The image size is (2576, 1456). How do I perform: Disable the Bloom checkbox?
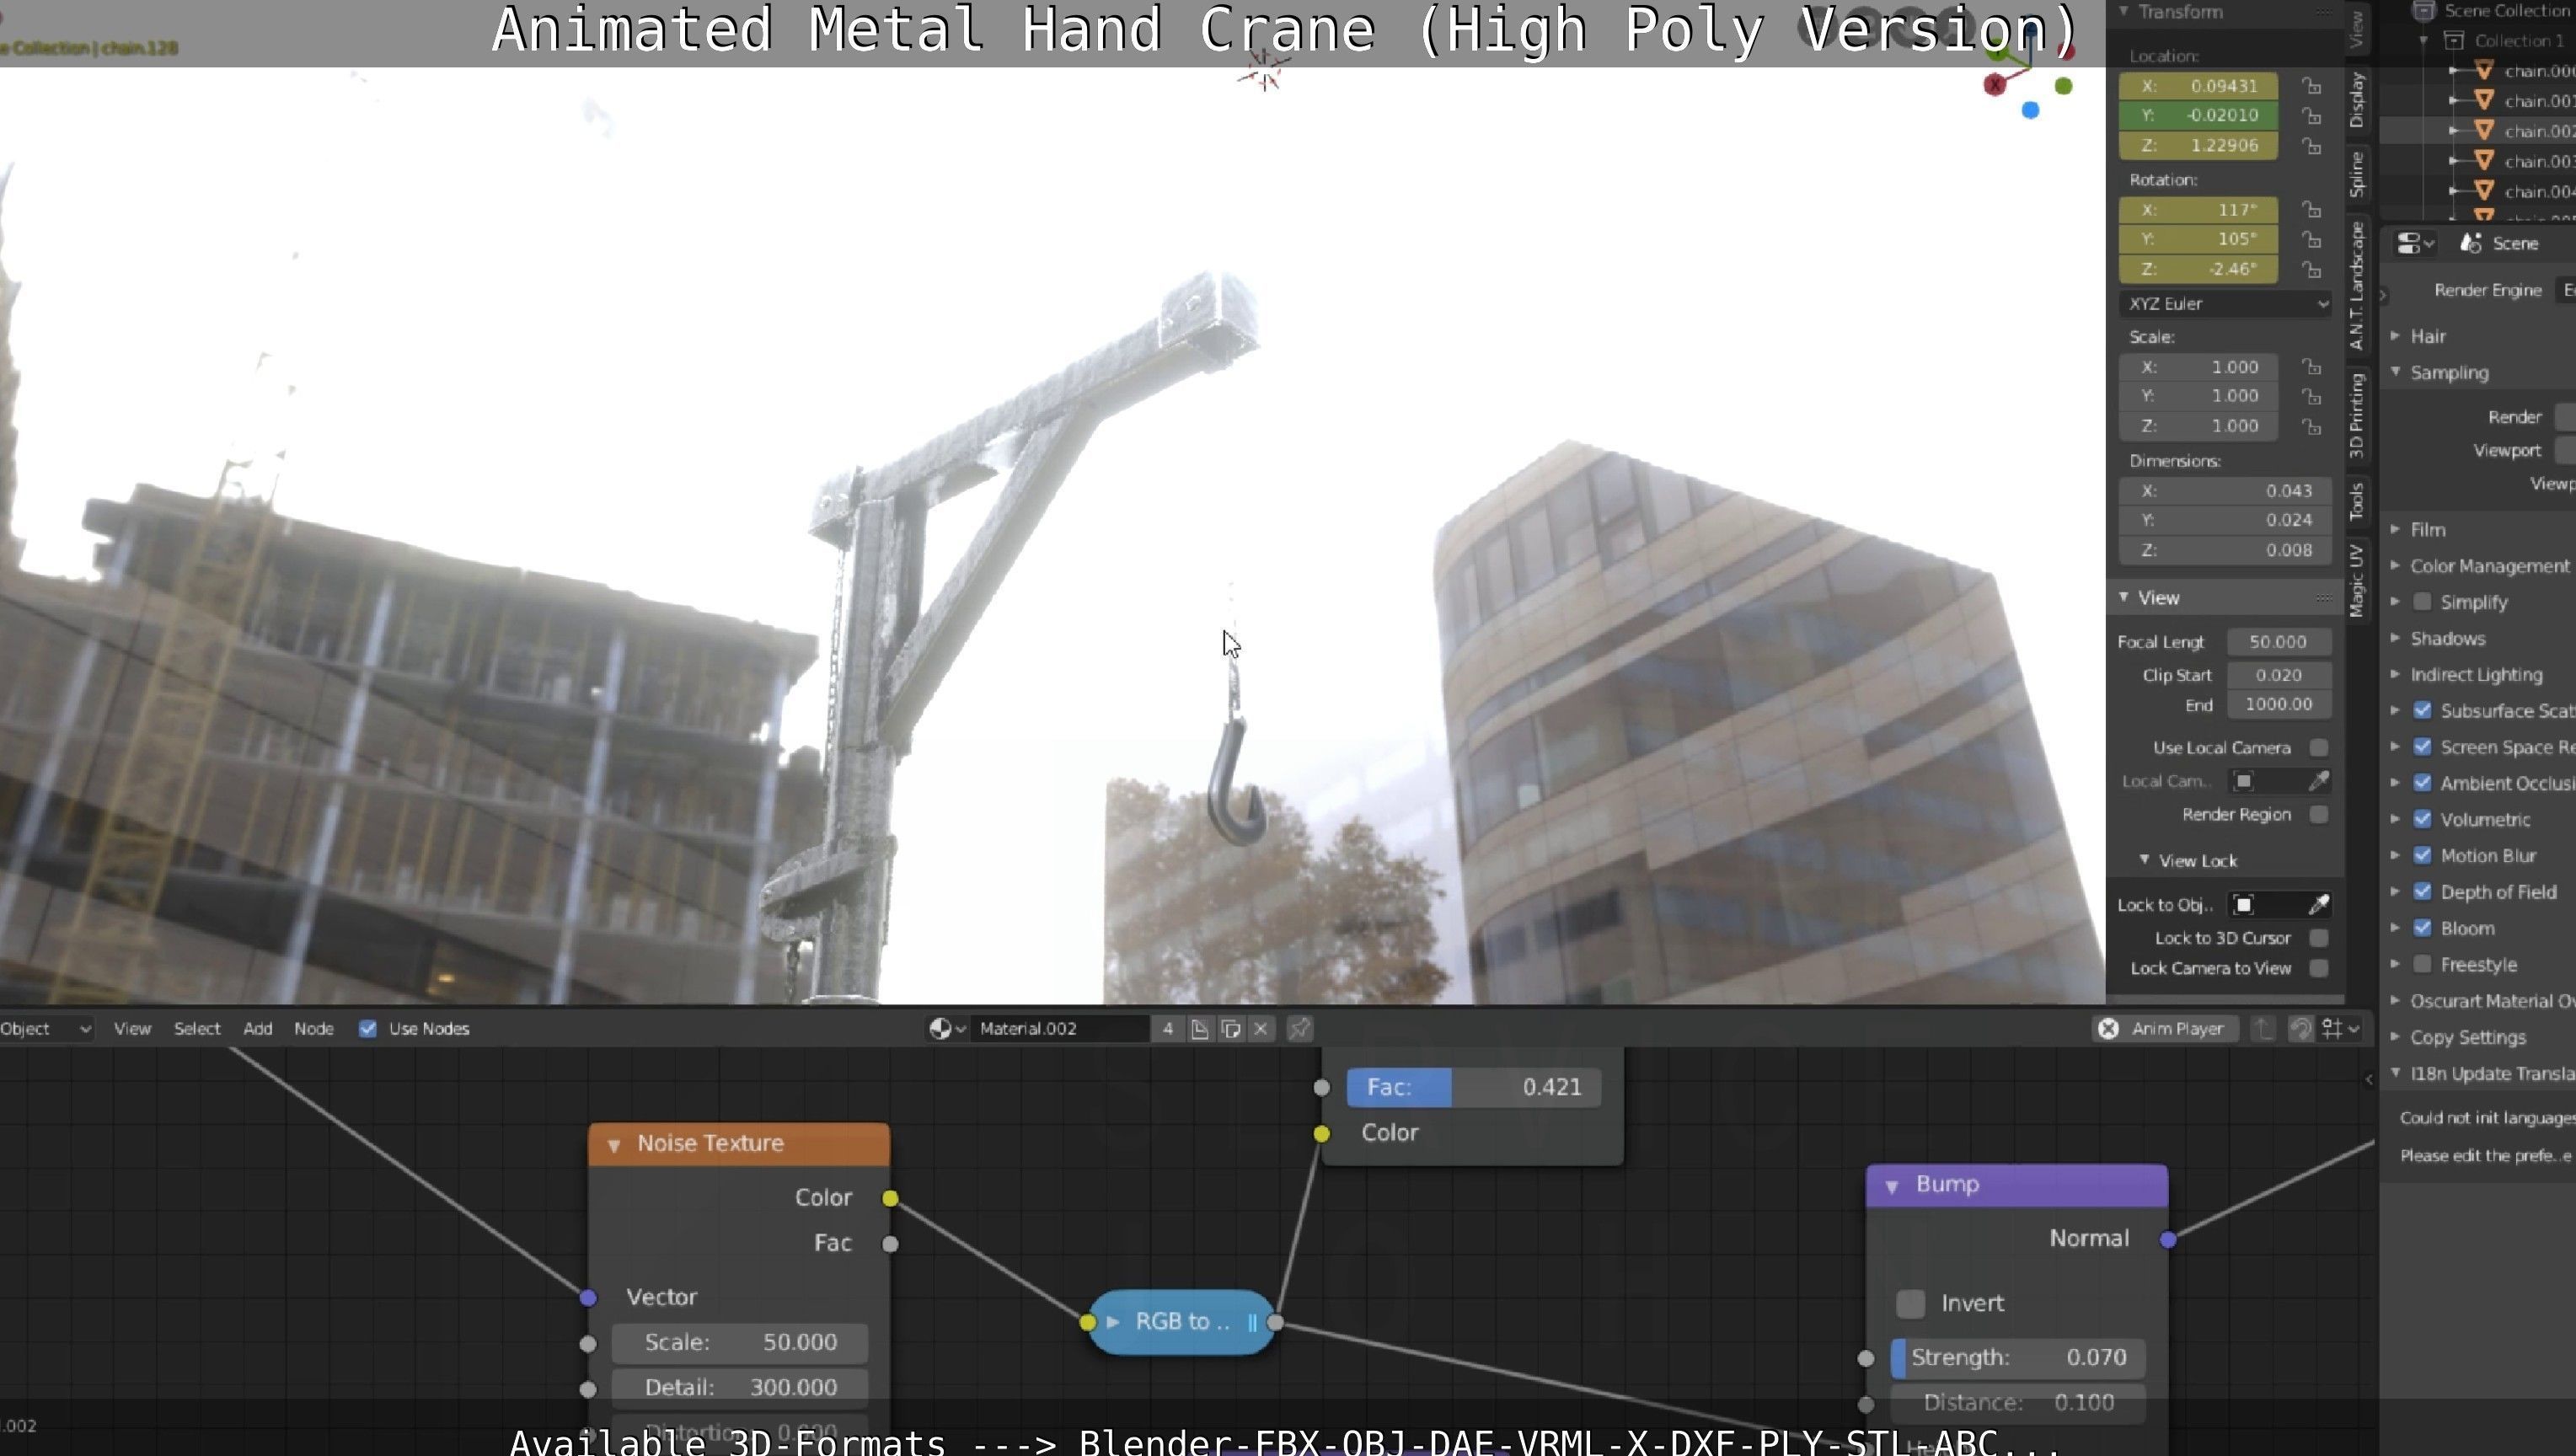coord(2422,928)
